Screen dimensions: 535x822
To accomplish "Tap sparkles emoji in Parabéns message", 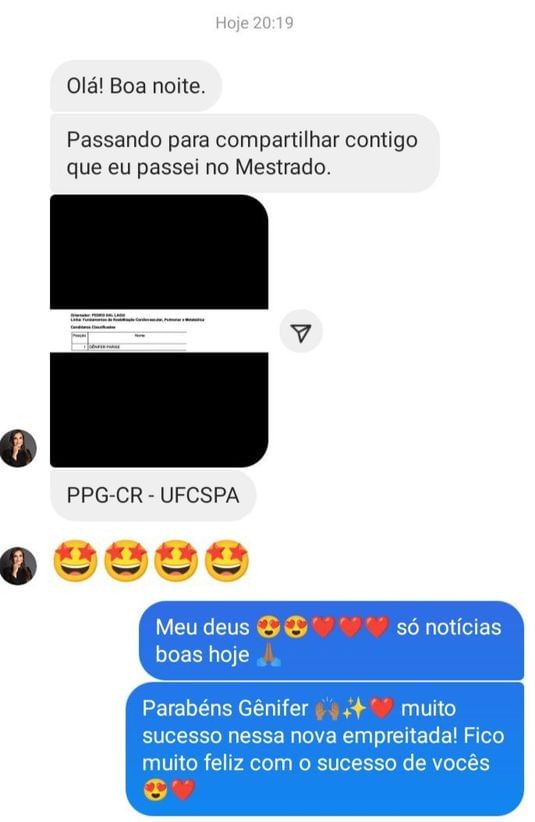I will (x=354, y=709).
